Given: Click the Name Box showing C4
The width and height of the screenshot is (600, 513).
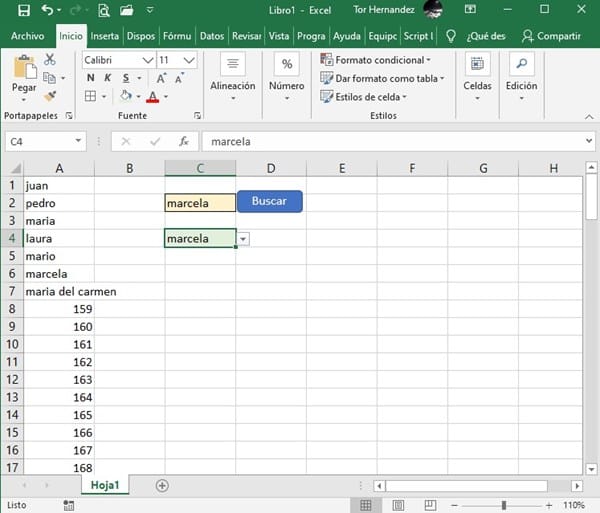Looking at the screenshot, I should point(40,142).
